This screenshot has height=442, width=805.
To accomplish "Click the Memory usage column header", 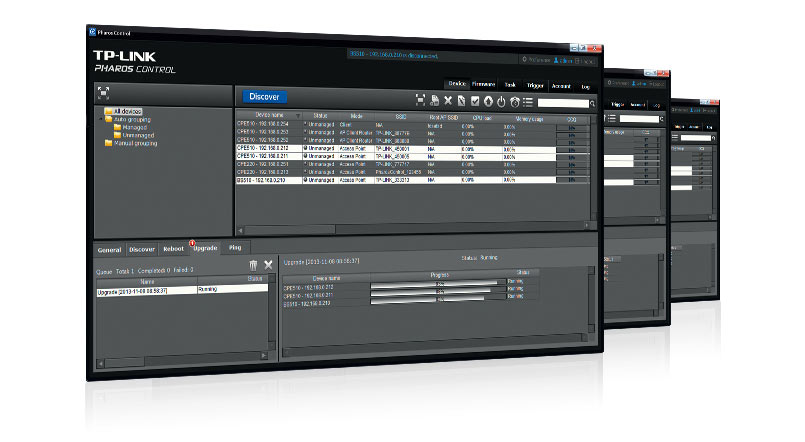I will point(529,119).
